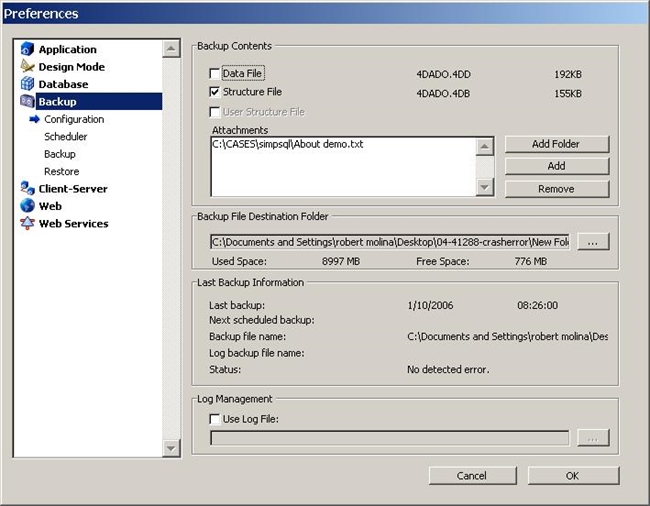Click the Web globe icon
Screen dimensions: 650x506
click(27, 206)
